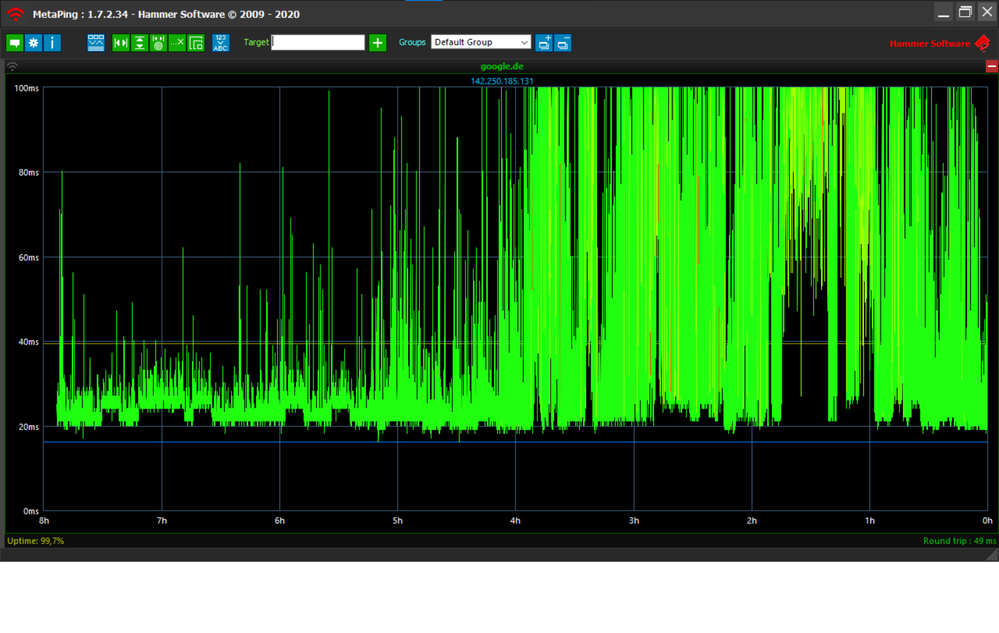Screen dimensions: 999x633
Task: Maximize the MetaPing window
Action: click(965, 13)
